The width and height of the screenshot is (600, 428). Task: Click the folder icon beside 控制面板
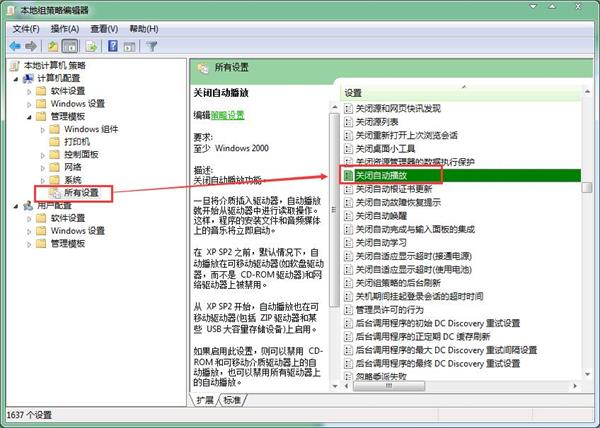tap(54, 155)
